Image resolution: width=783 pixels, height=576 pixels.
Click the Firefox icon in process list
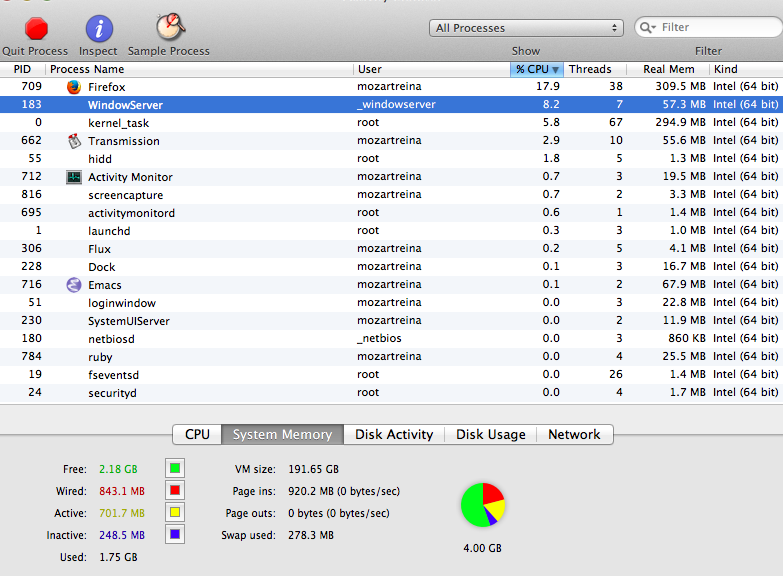click(x=74, y=87)
